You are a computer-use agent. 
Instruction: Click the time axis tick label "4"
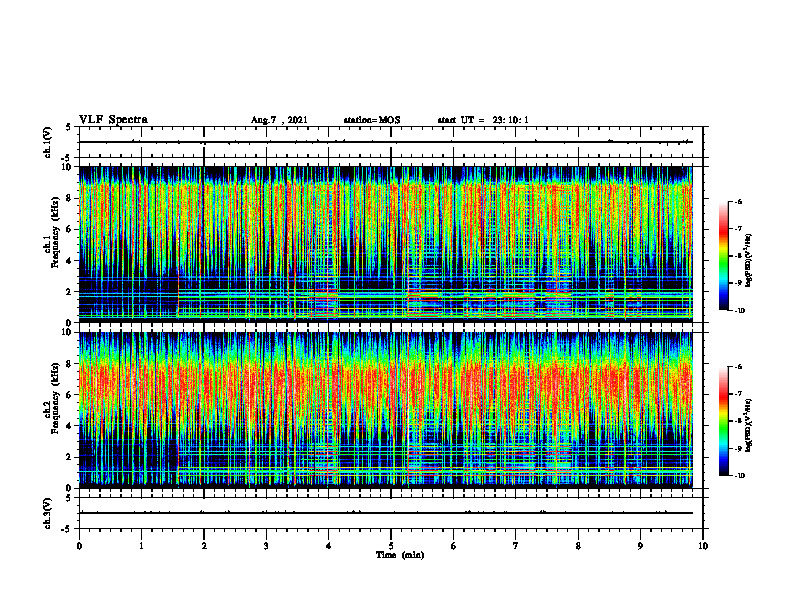pyautogui.click(x=329, y=546)
